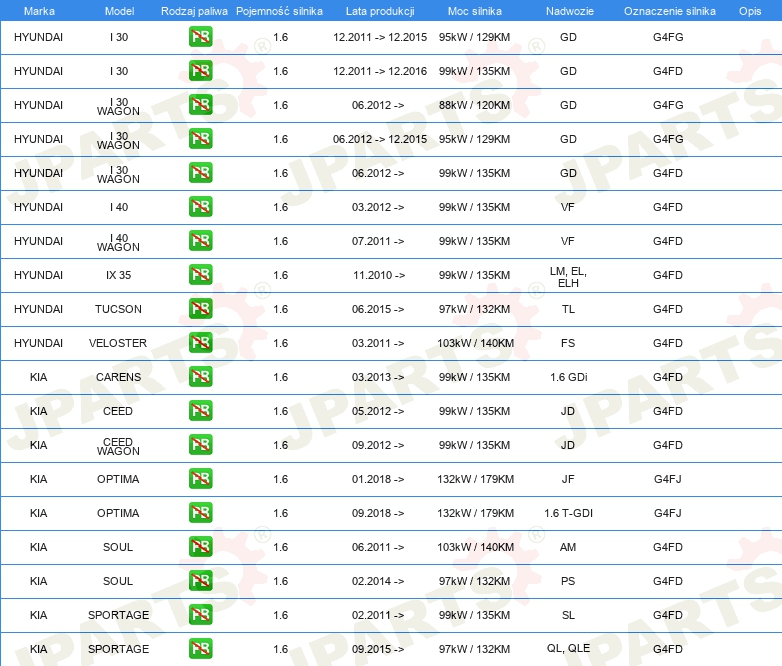Click date 09.2015 -> in SPORTAGE row

[378, 650]
